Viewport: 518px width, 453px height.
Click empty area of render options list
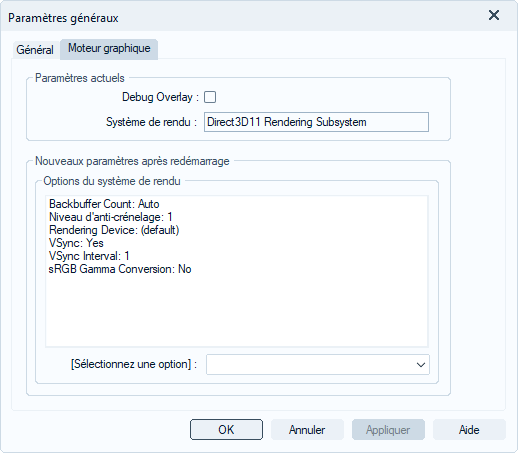pyautogui.click(x=237, y=310)
